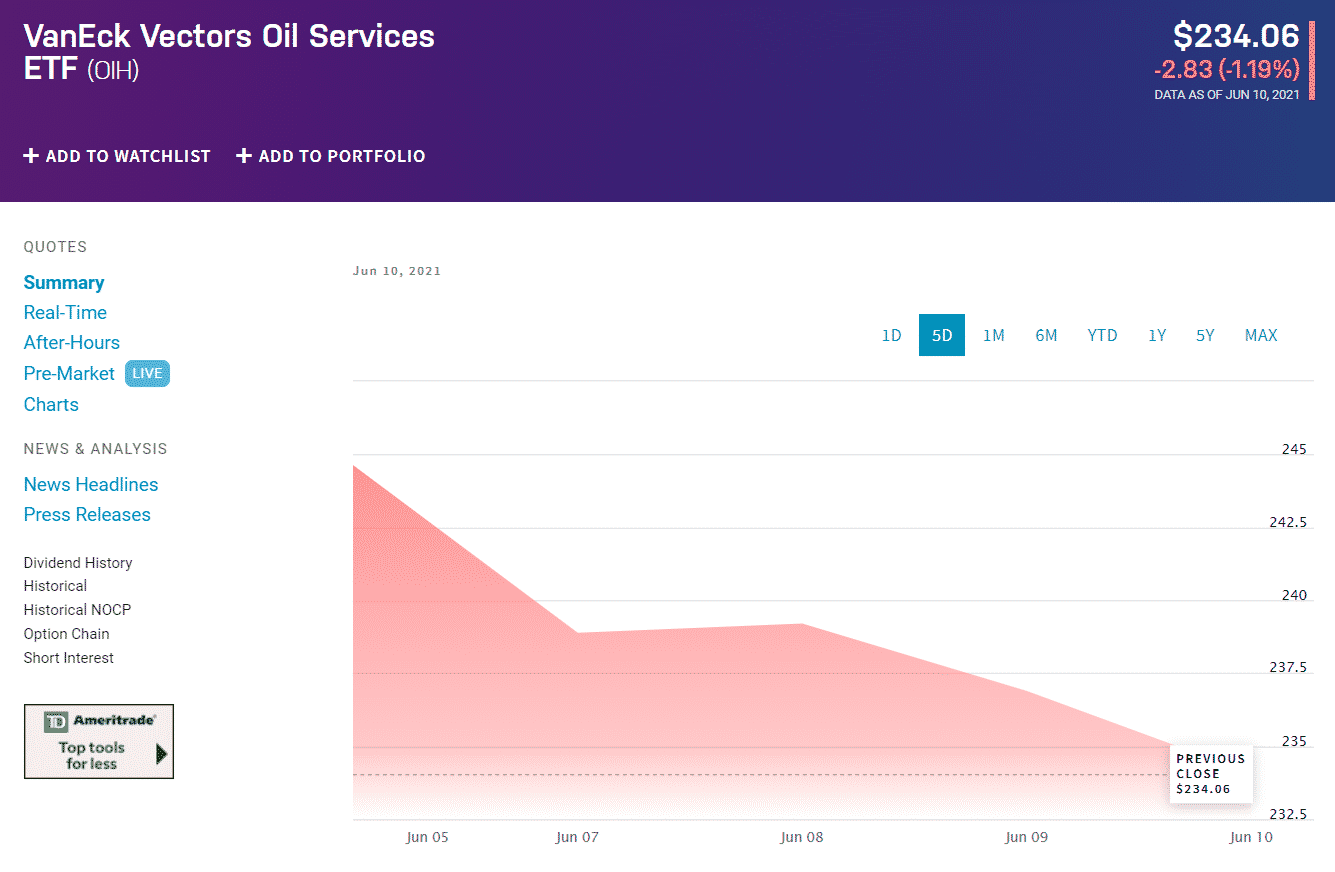Show the 1Y chart range
Viewport: 1335px width, 872px height.
1157,335
